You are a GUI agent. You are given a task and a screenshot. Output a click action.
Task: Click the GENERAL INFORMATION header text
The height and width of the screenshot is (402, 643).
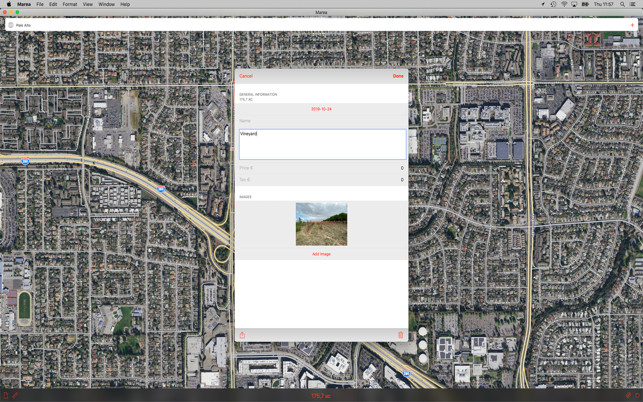pyautogui.click(x=258, y=94)
